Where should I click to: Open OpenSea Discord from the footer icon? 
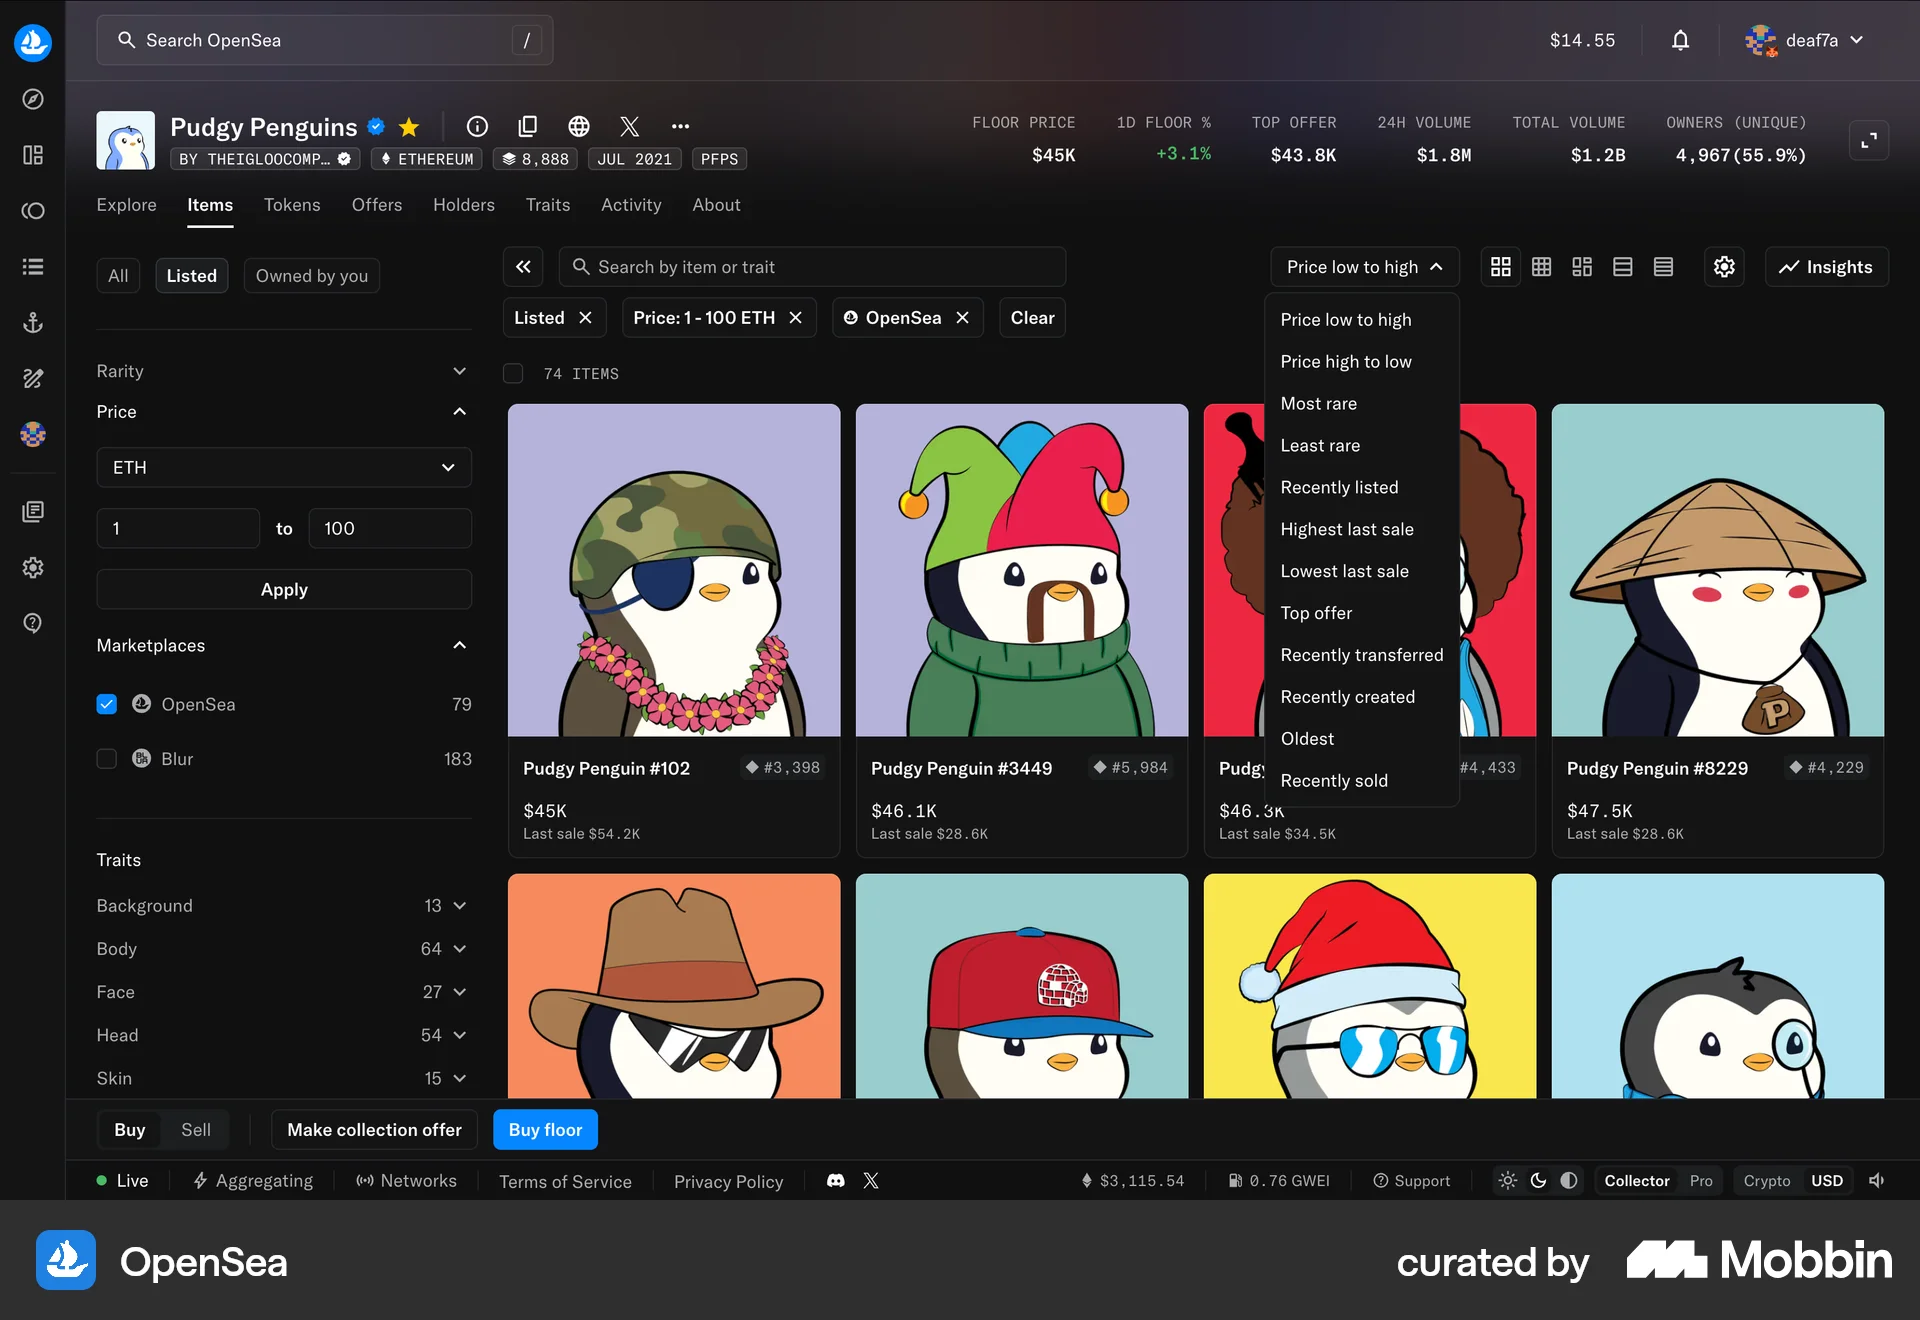835,1181
